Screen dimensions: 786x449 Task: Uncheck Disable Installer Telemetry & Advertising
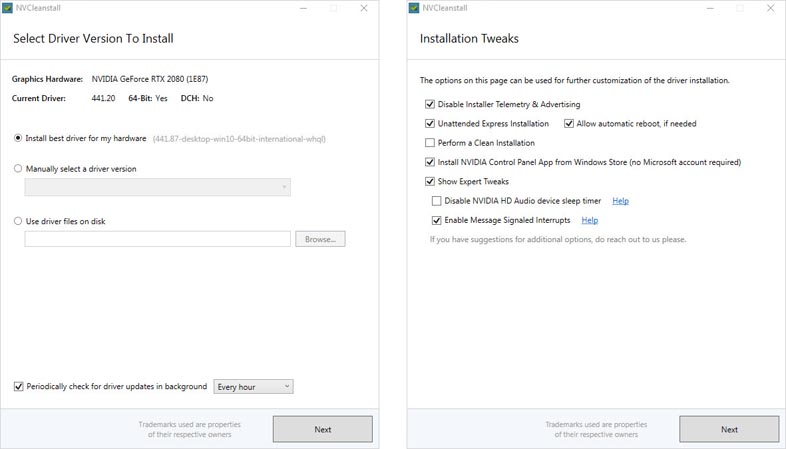click(x=430, y=104)
